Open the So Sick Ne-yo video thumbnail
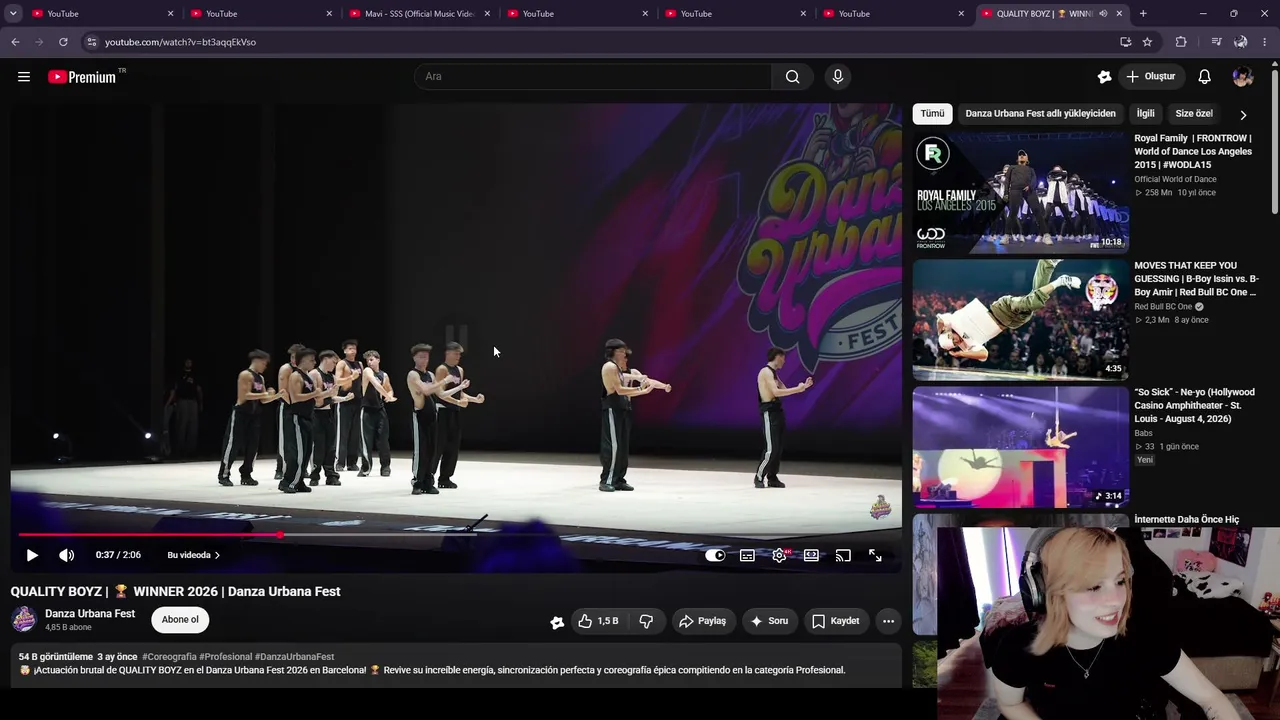The height and width of the screenshot is (720, 1280). pos(1020,447)
